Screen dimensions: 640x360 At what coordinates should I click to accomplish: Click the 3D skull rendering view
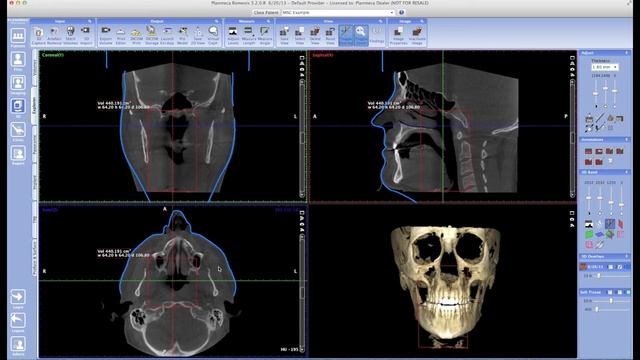(443, 282)
